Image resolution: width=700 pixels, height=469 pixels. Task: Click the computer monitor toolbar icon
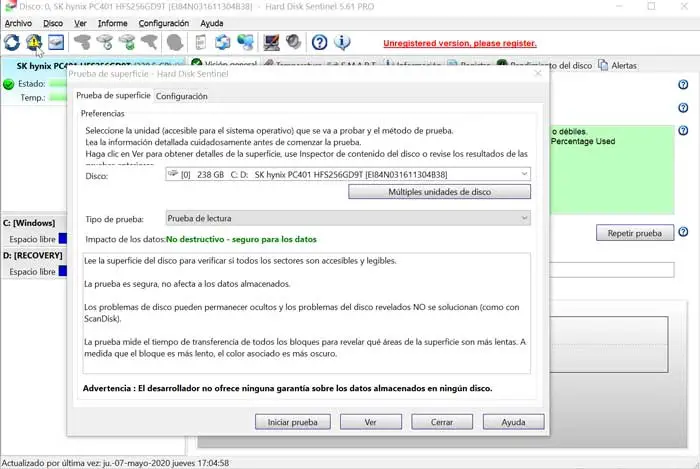(x=271, y=42)
